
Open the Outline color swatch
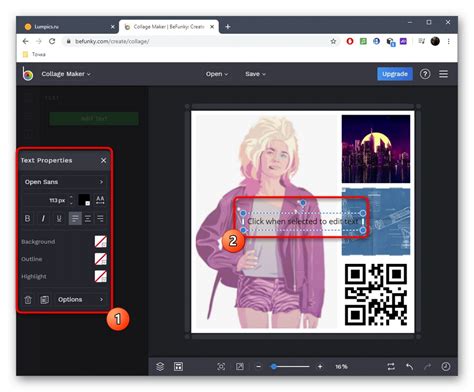[101, 259]
